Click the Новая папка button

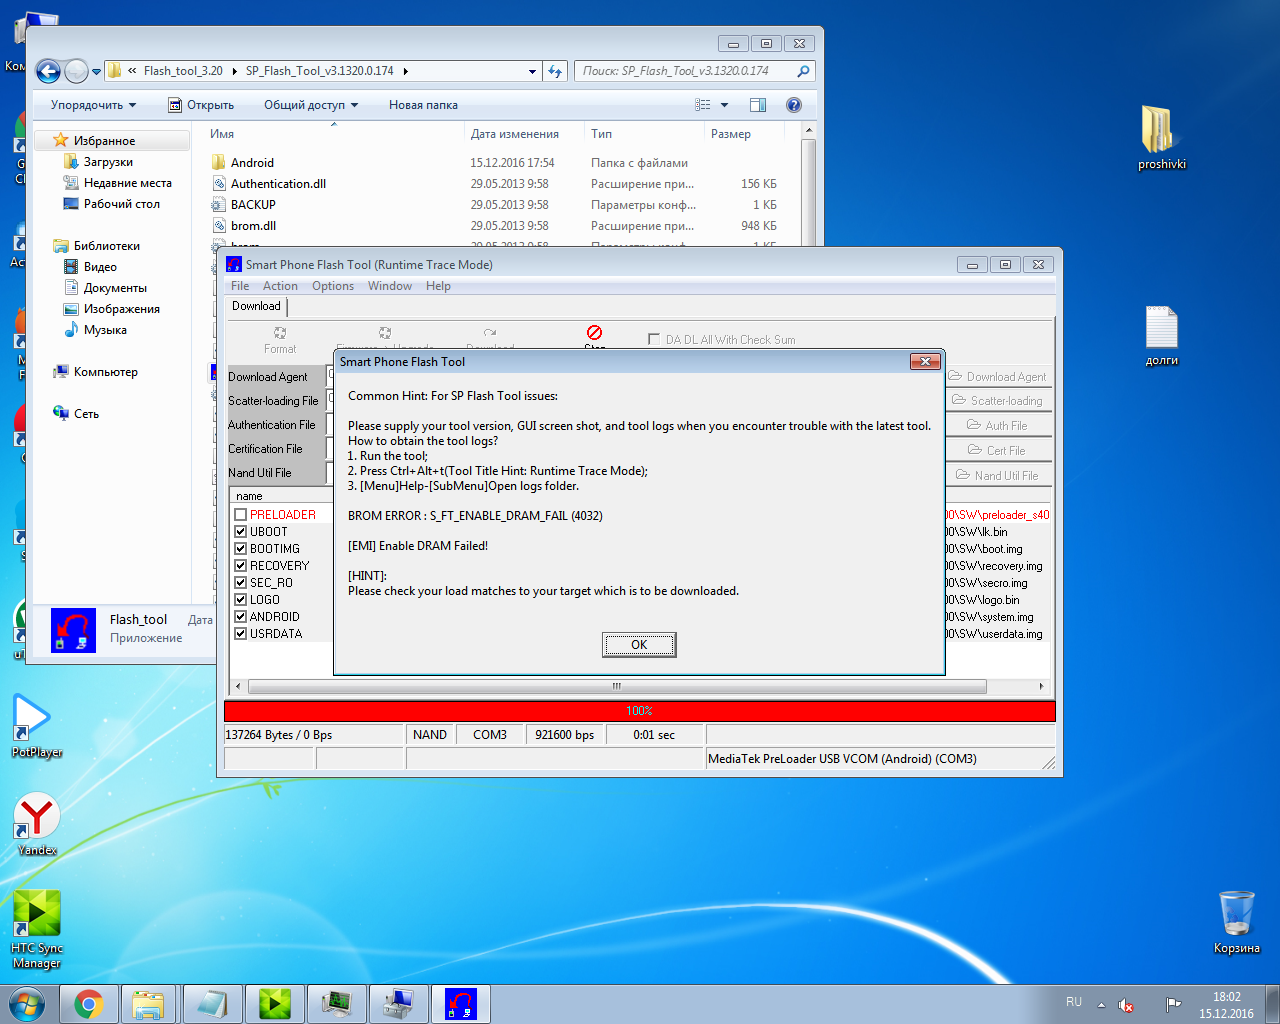pos(423,105)
